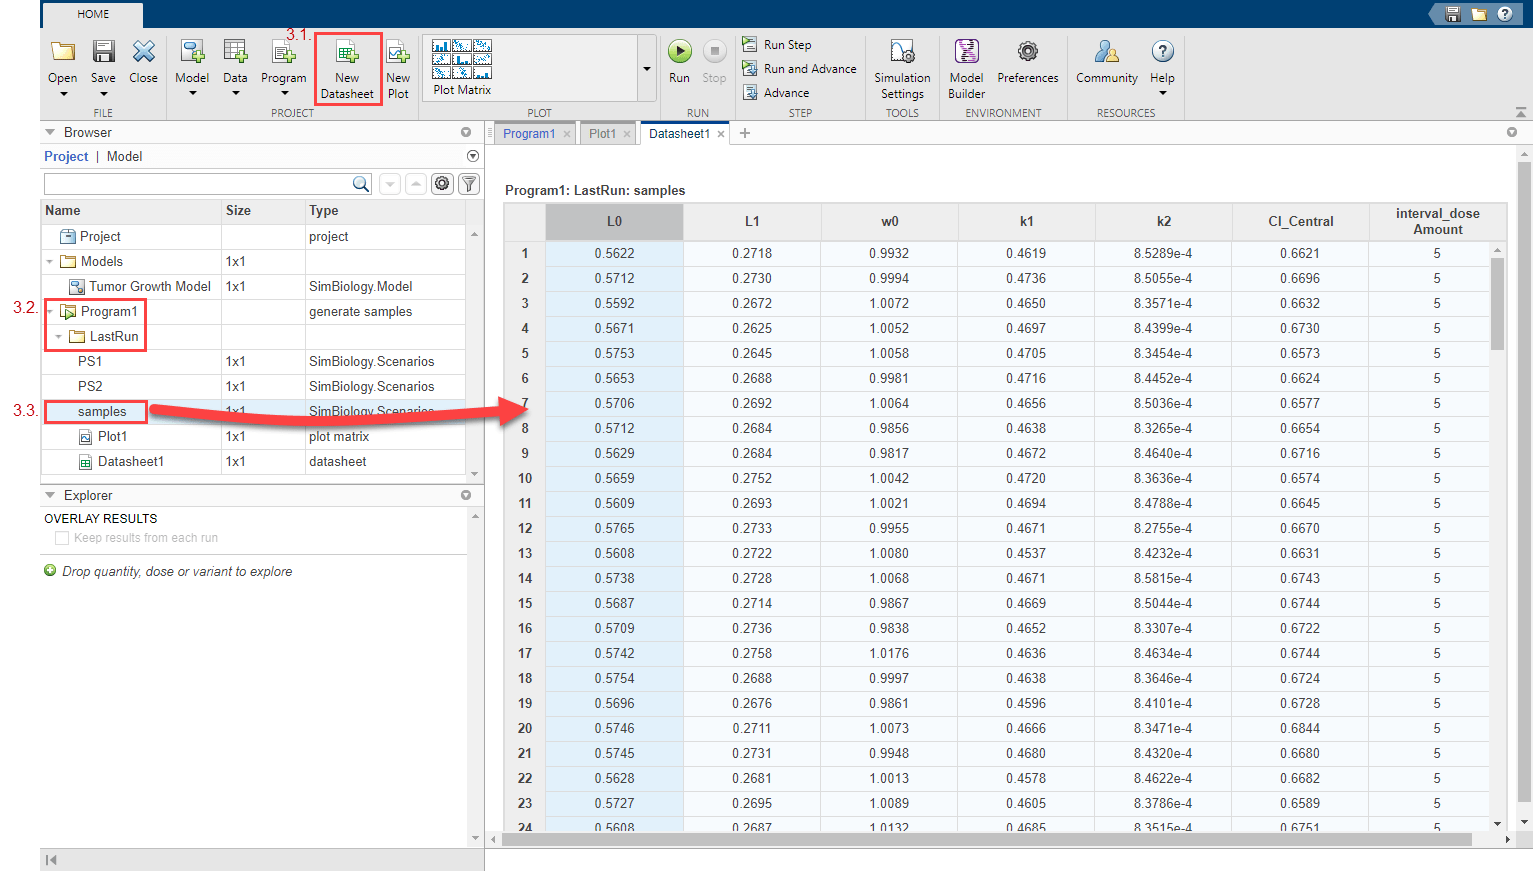Click the Model link in Browser
Viewport: 1533px width, 871px height.
[124, 157]
